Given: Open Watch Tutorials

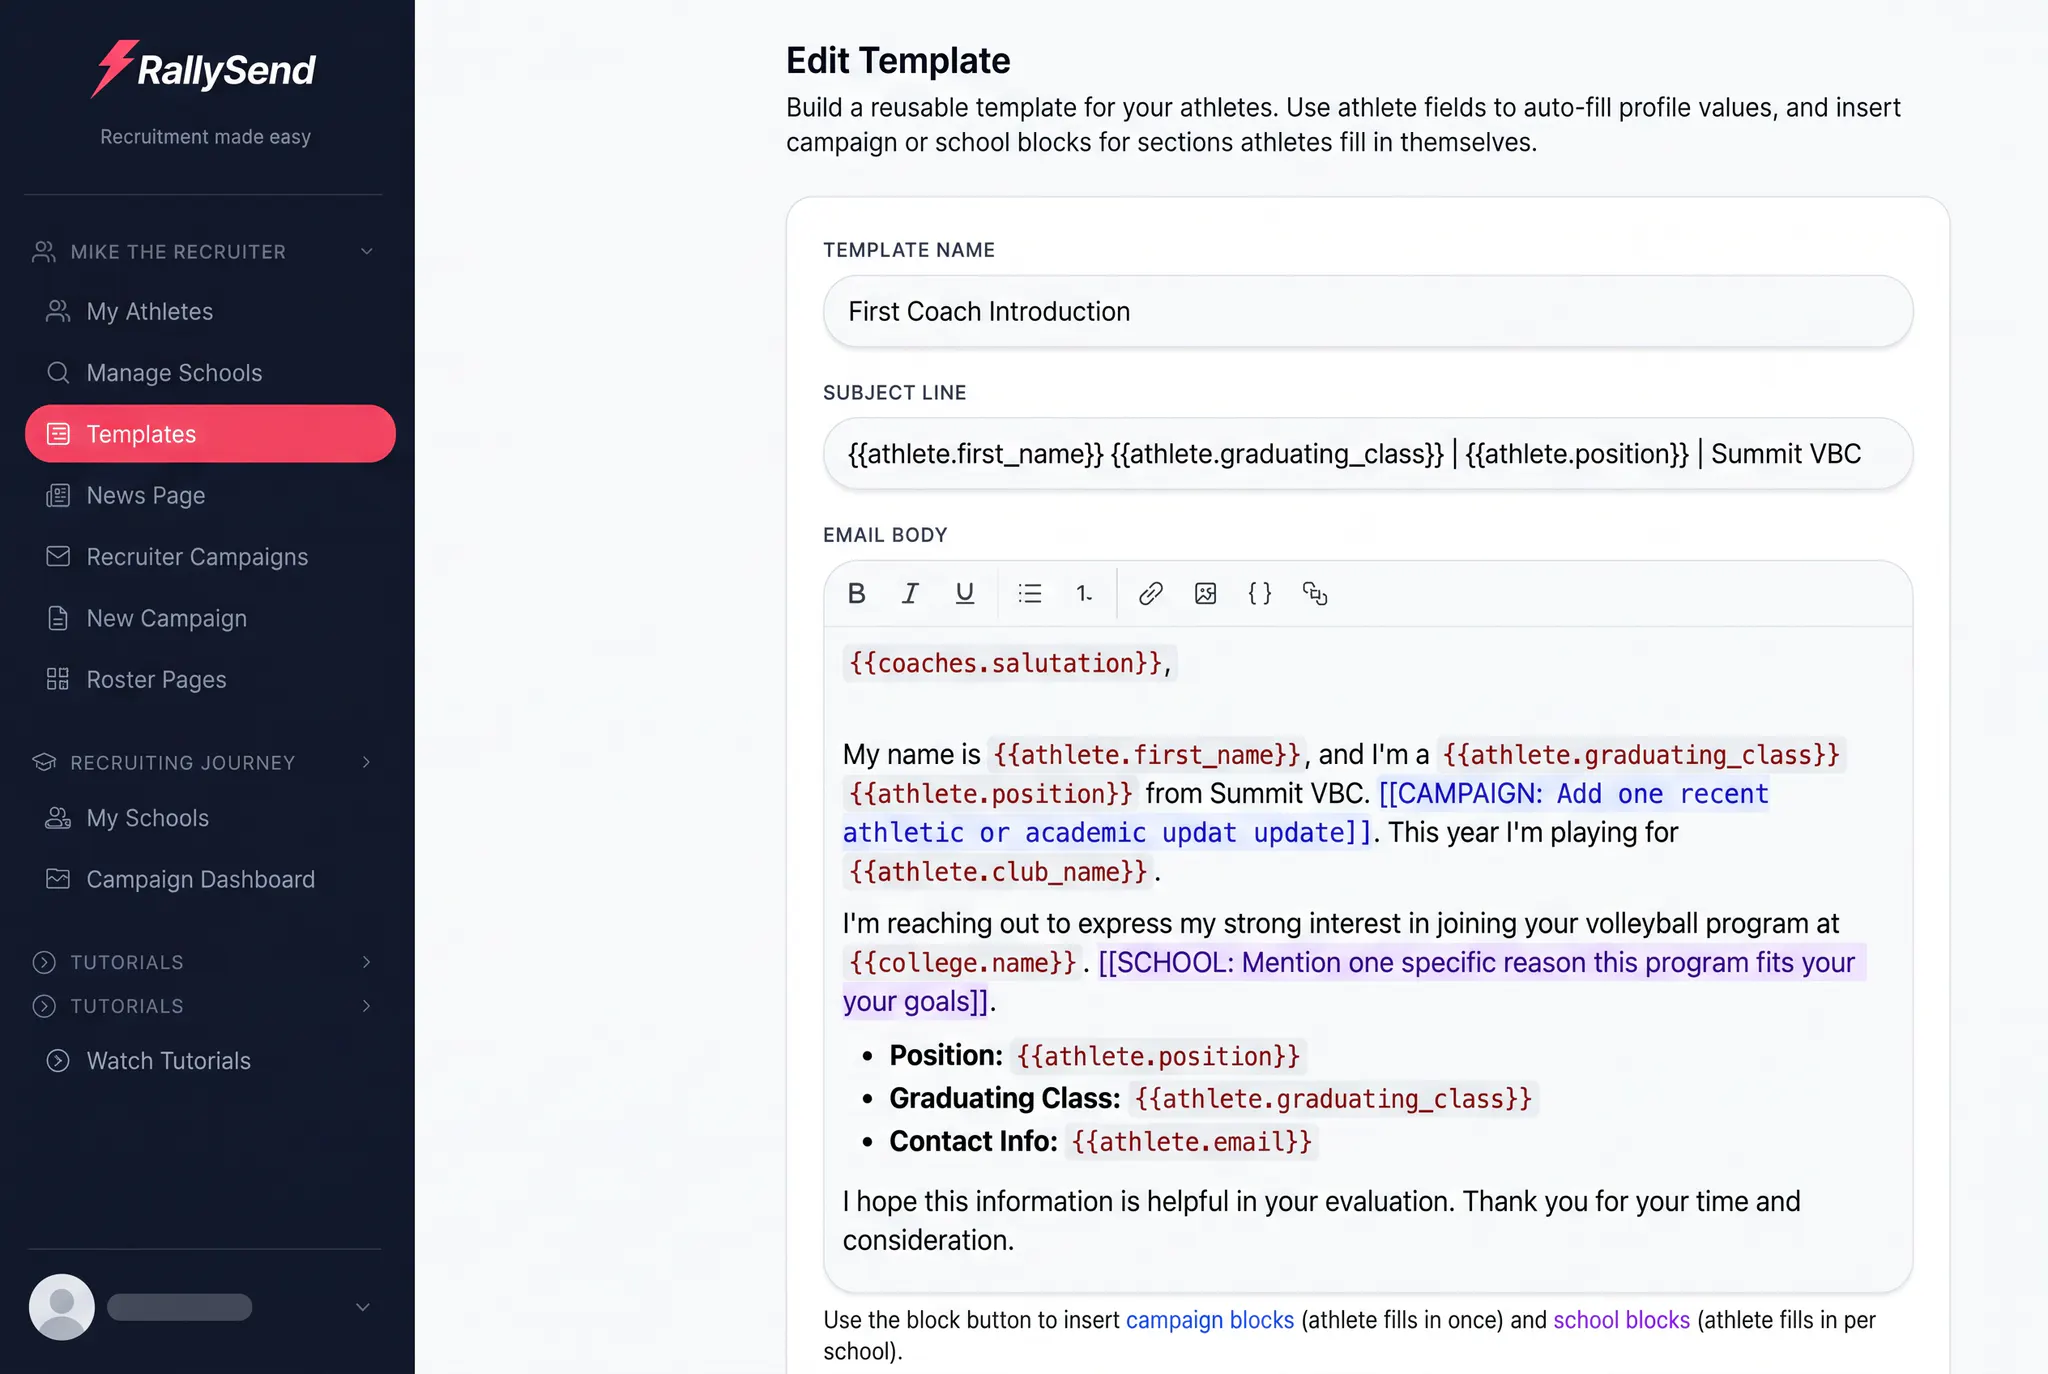Looking at the screenshot, I should (x=210, y=1060).
